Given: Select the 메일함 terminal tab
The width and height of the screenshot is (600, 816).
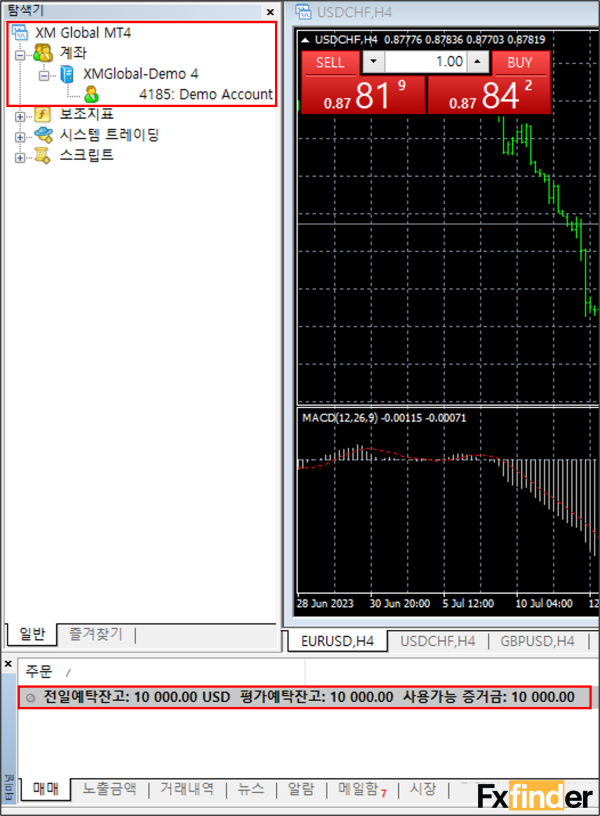Looking at the screenshot, I should (x=362, y=789).
